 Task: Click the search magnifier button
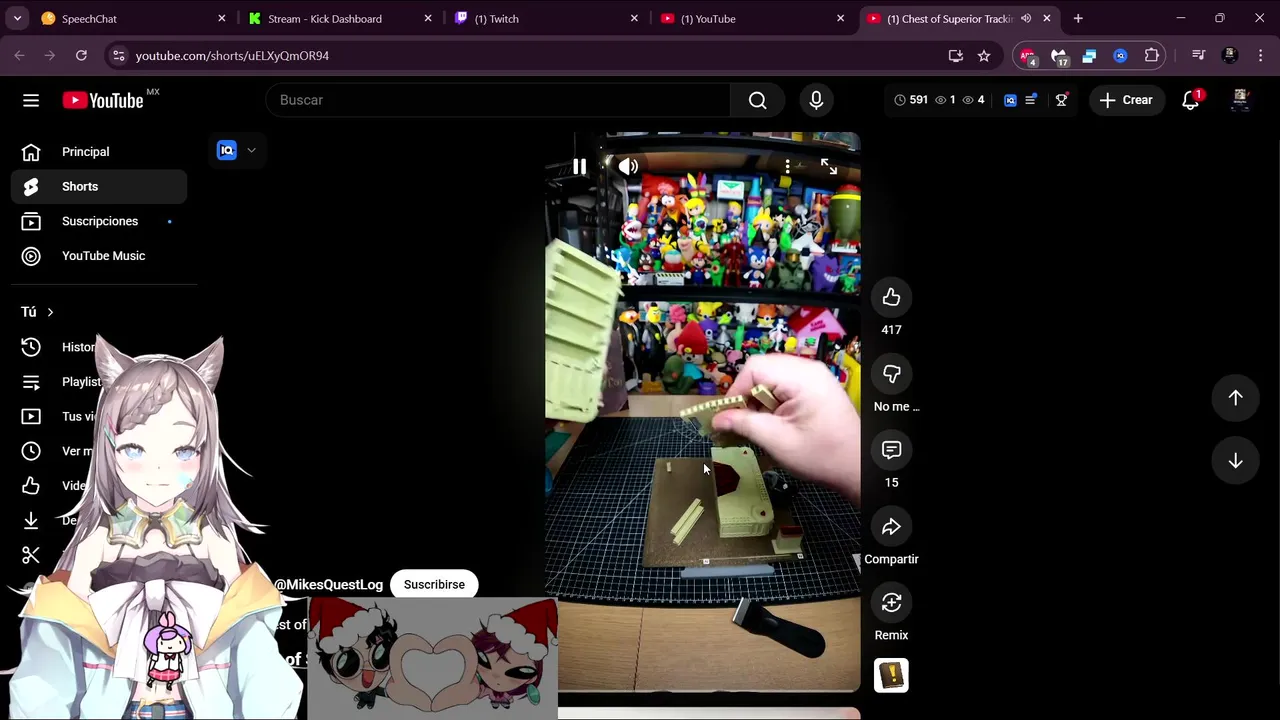click(757, 100)
